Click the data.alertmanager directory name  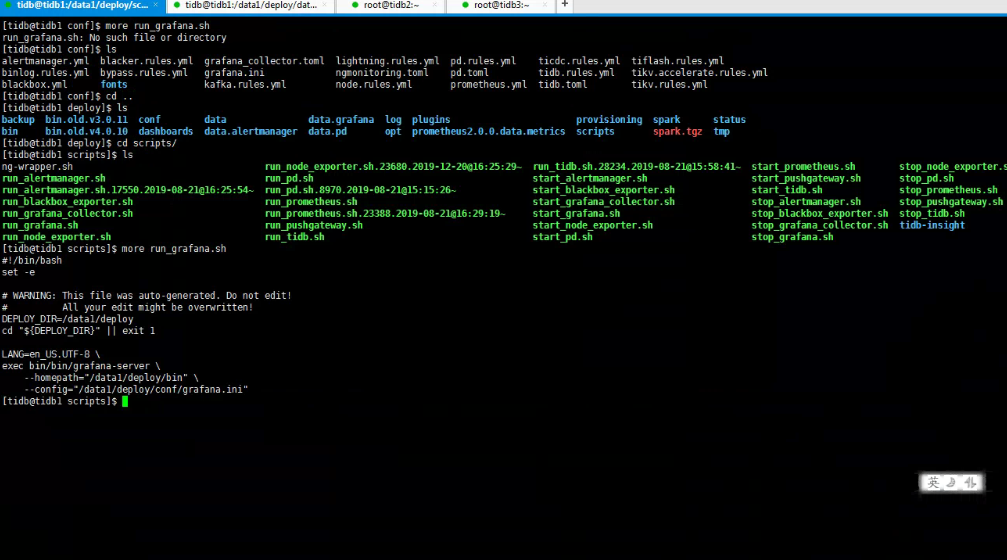[x=250, y=132]
